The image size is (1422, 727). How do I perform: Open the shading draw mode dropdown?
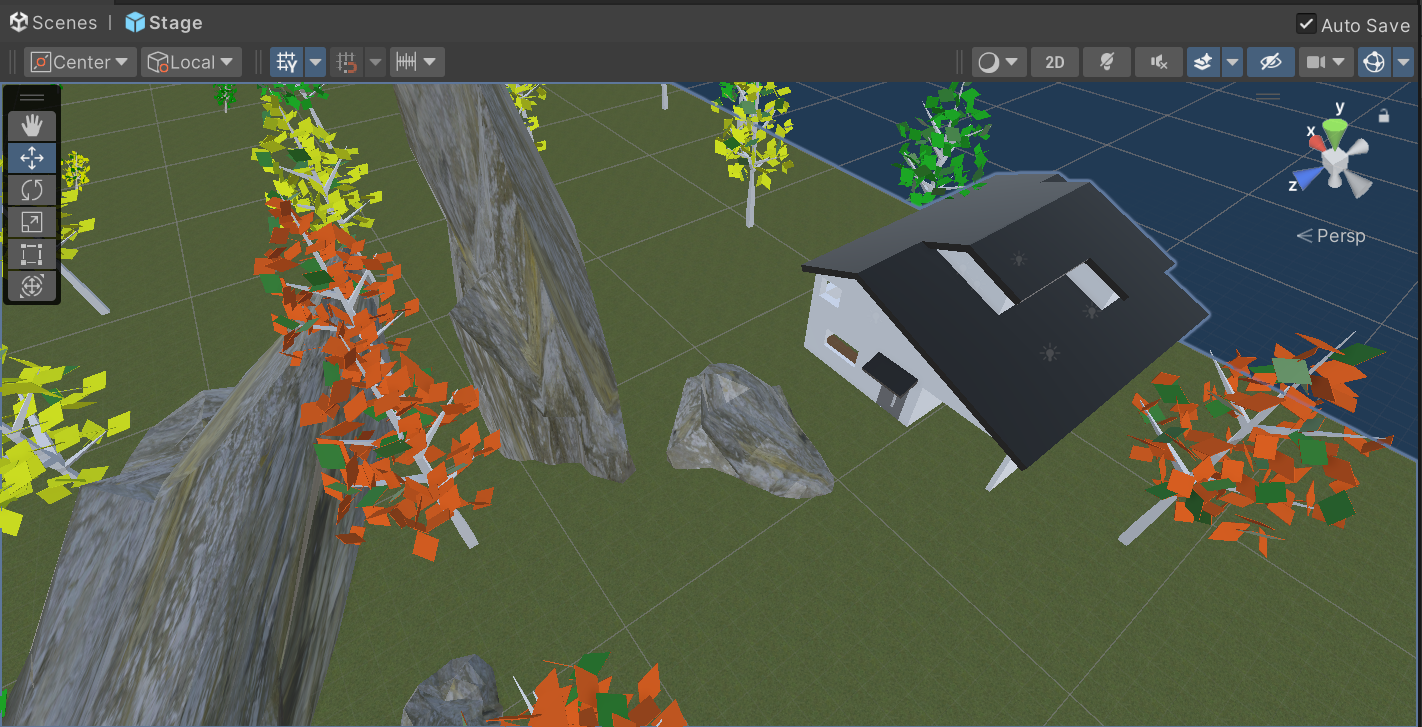[999, 62]
